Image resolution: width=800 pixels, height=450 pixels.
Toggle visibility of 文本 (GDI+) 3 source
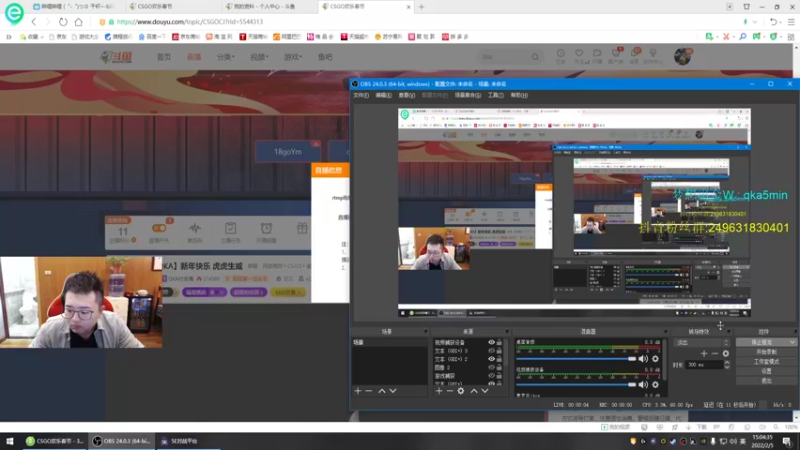click(491, 351)
